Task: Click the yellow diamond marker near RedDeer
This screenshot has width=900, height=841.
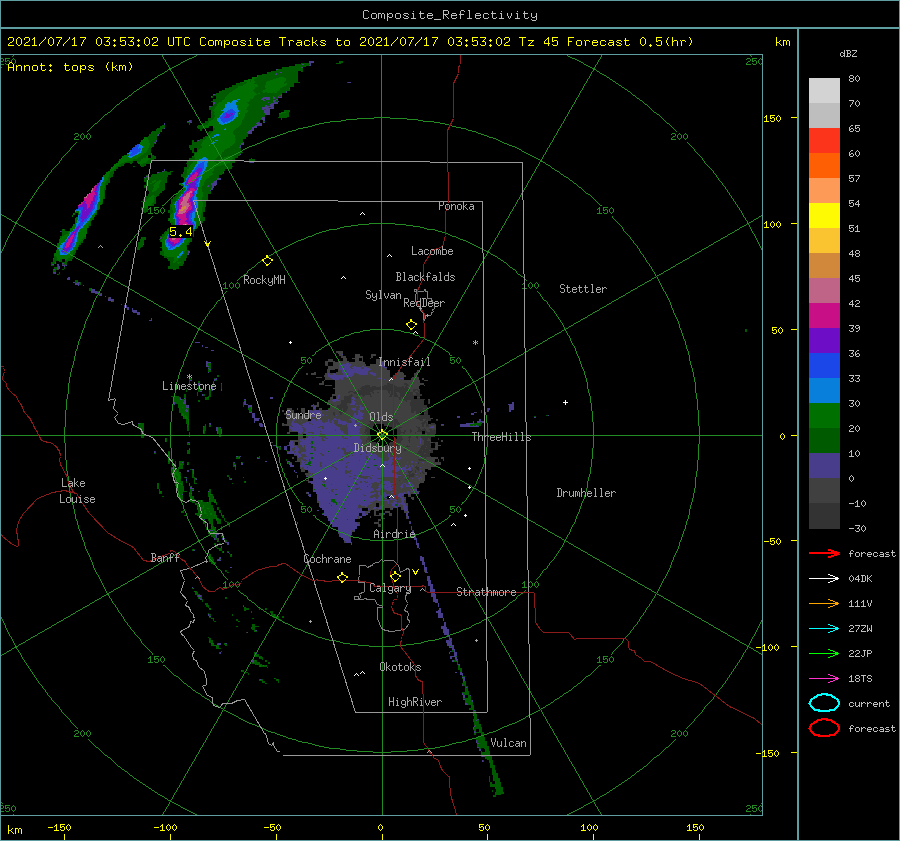Action: click(411, 325)
